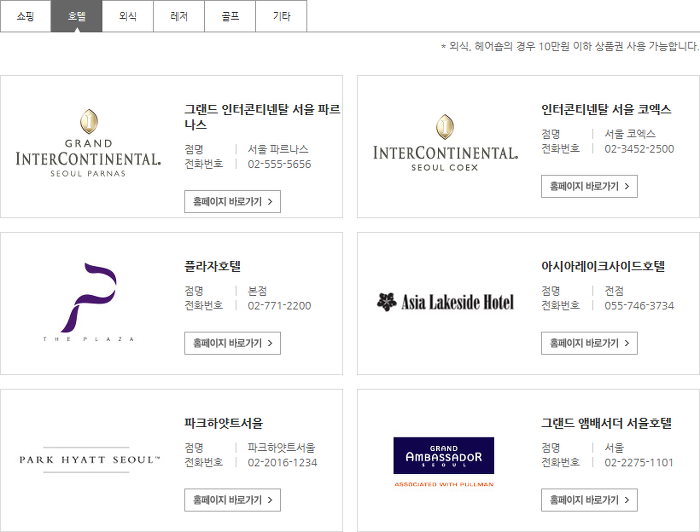Visit 플라자호텔 homepage button
700x532 pixels.
(x=233, y=343)
